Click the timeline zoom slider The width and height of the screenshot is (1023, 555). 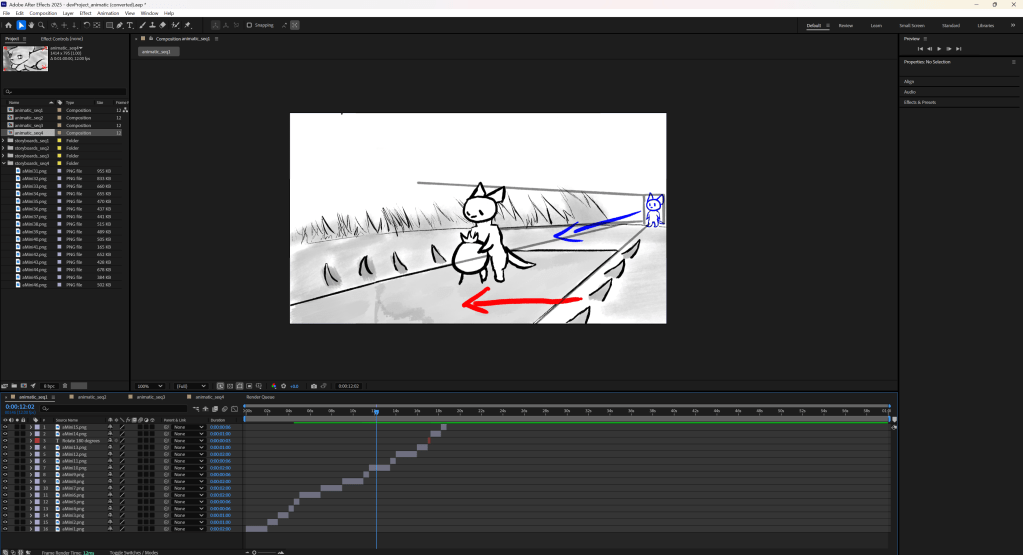256,552
